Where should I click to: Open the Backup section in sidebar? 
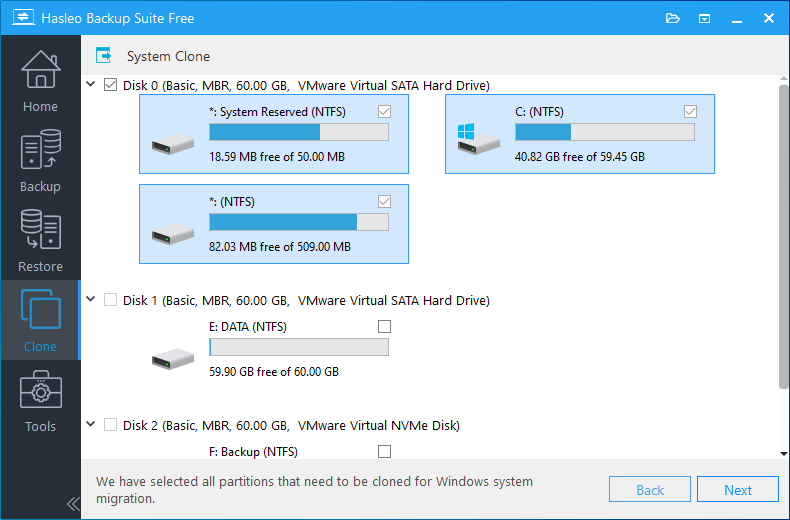[x=40, y=161]
